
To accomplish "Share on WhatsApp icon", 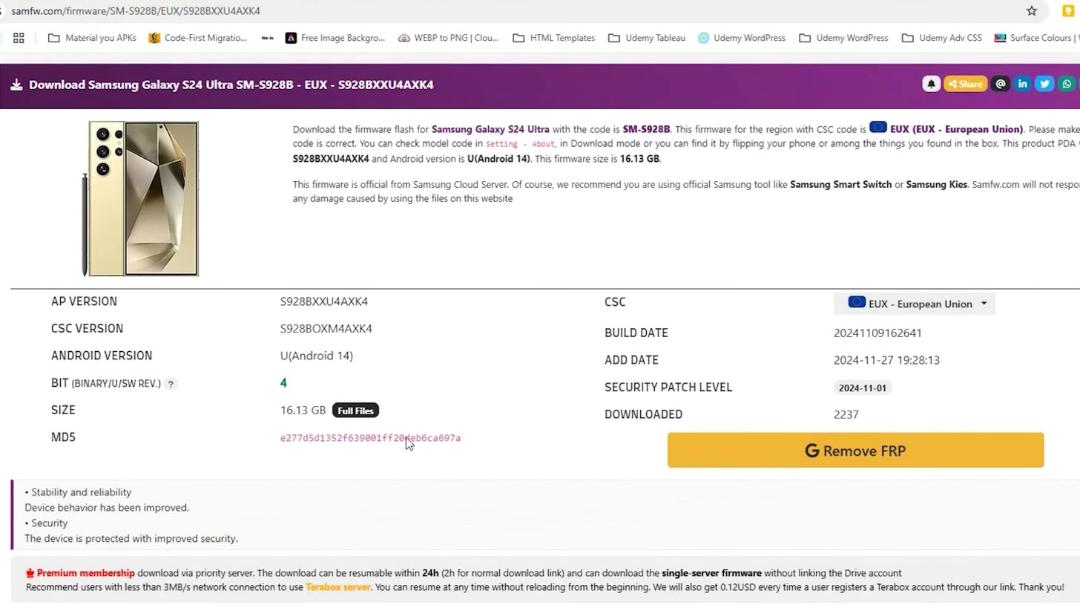I will [1066, 84].
